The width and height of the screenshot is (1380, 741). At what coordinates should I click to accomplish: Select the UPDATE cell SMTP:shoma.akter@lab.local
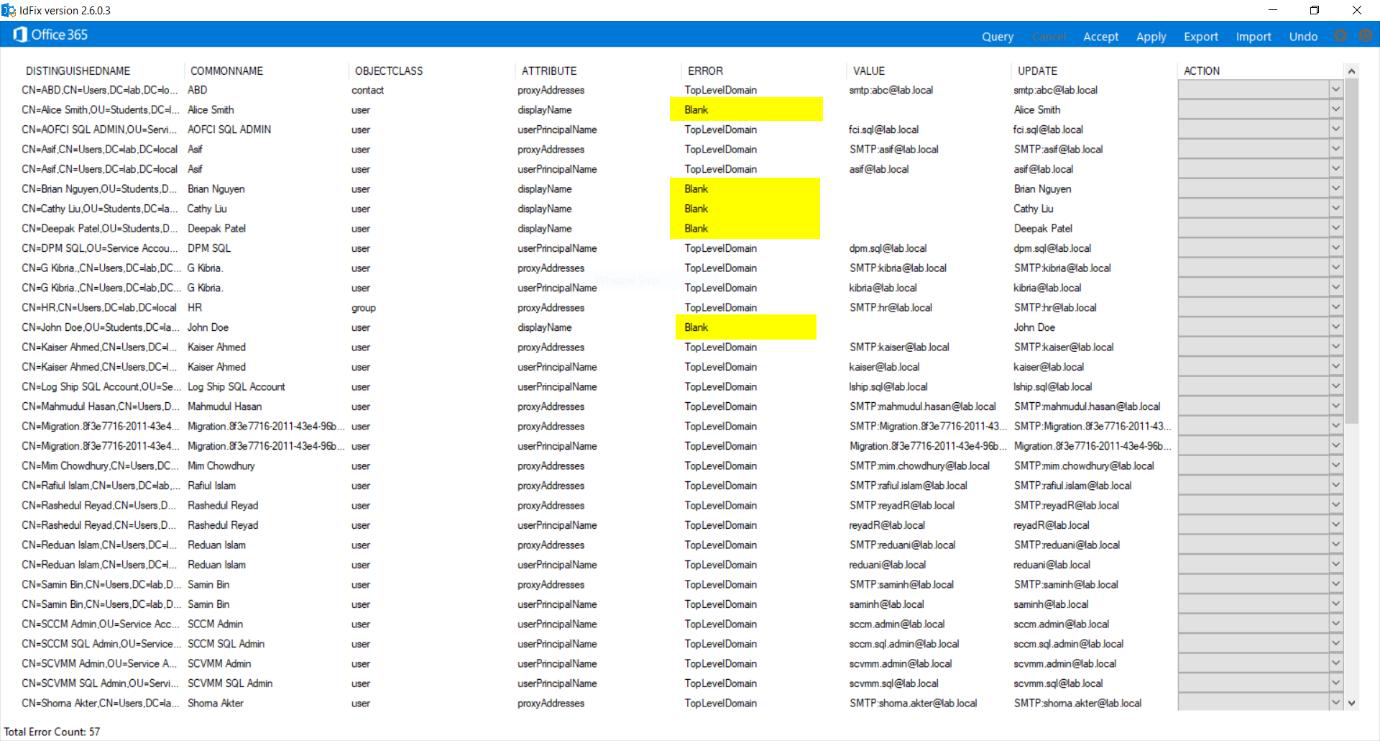tap(1078, 703)
